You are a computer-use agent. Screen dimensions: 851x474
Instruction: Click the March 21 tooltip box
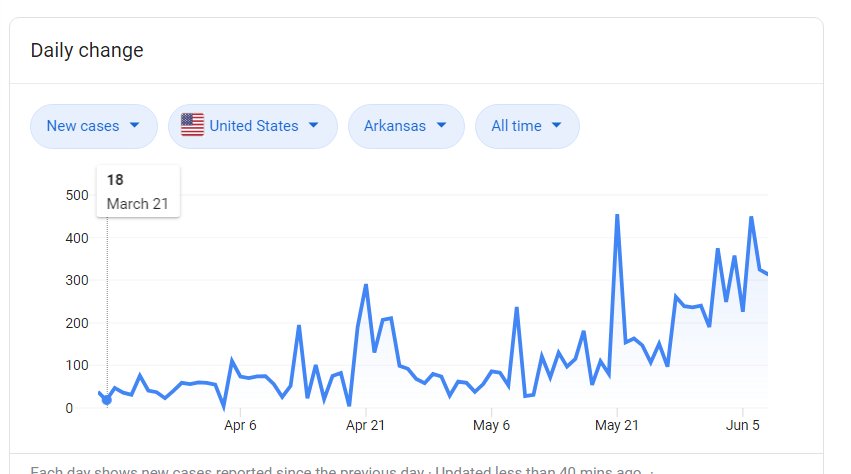click(138, 192)
